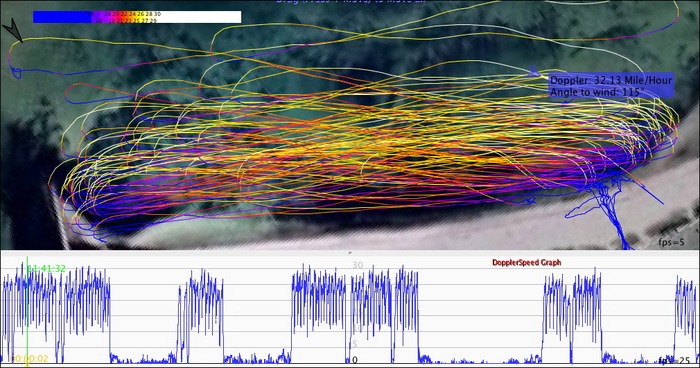The width and height of the screenshot is (700, 368).
Task: Click the yellow 26 mark on speed legend
Action: [x=141, y=15]
